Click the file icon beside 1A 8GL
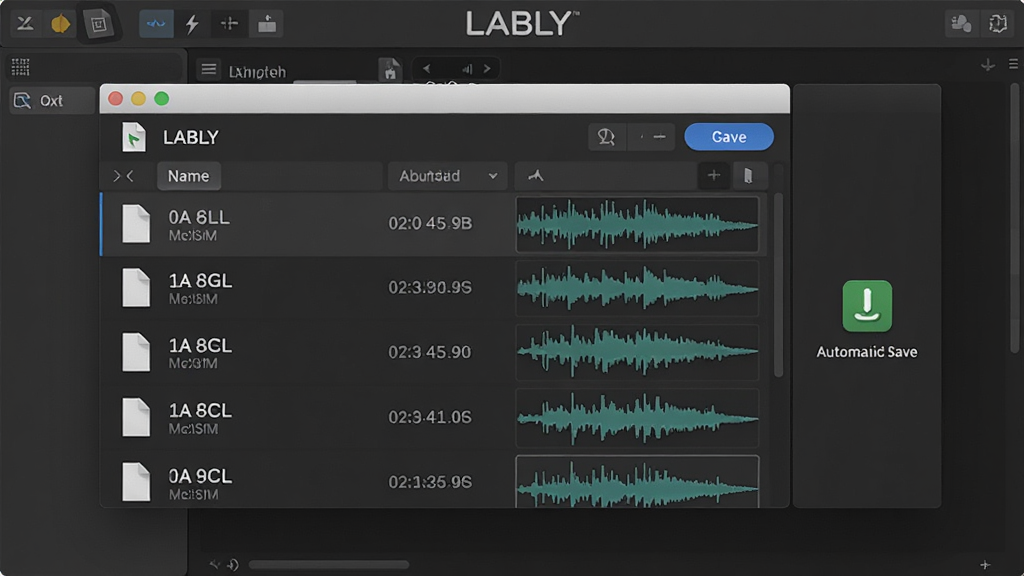1024x576 pixels. 136,288
